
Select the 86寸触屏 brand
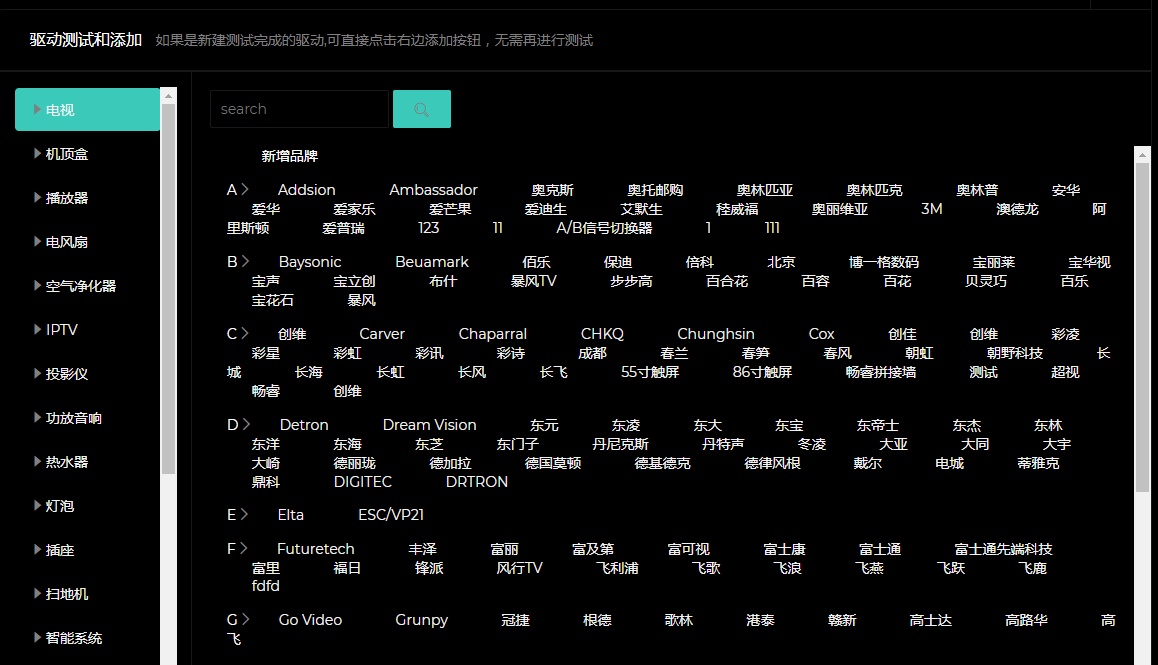point(762,372)
